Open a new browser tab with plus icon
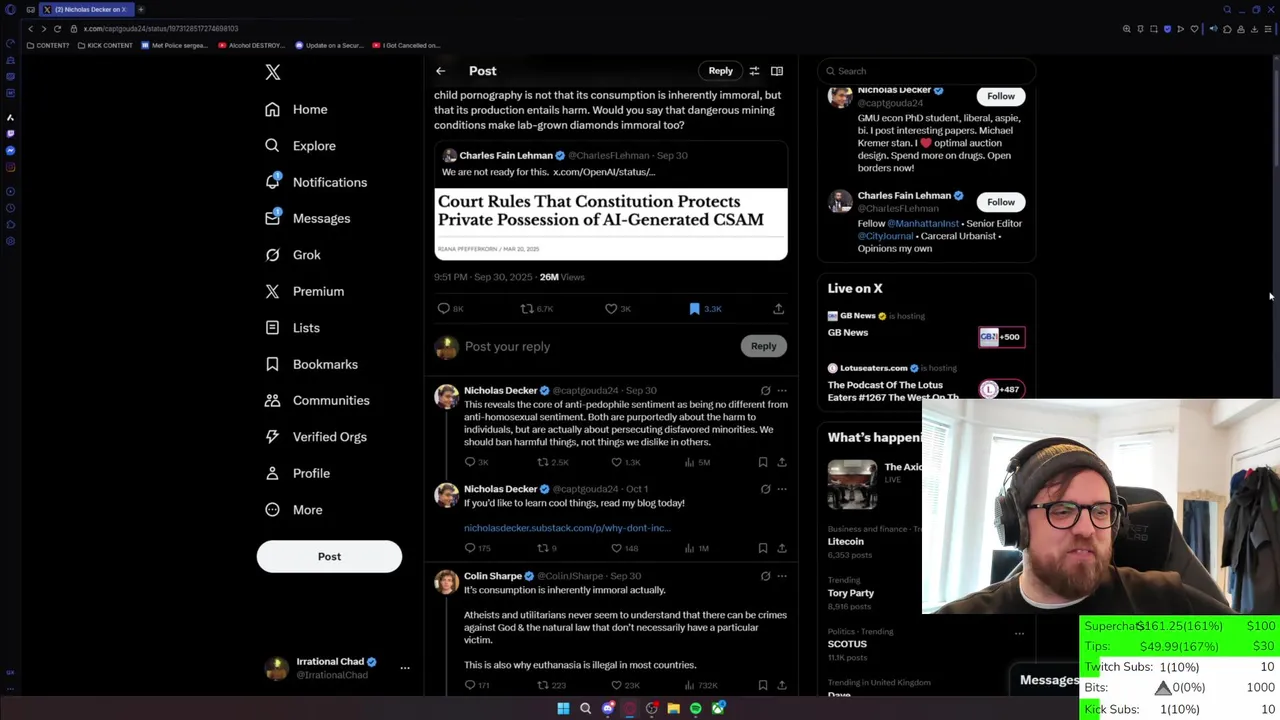 tap(141, 9)
